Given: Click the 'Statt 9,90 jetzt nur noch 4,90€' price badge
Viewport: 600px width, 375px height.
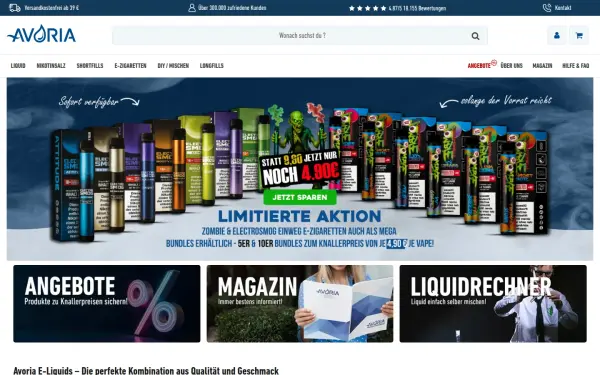Looking at the screenshot, I should click(300, 169).
